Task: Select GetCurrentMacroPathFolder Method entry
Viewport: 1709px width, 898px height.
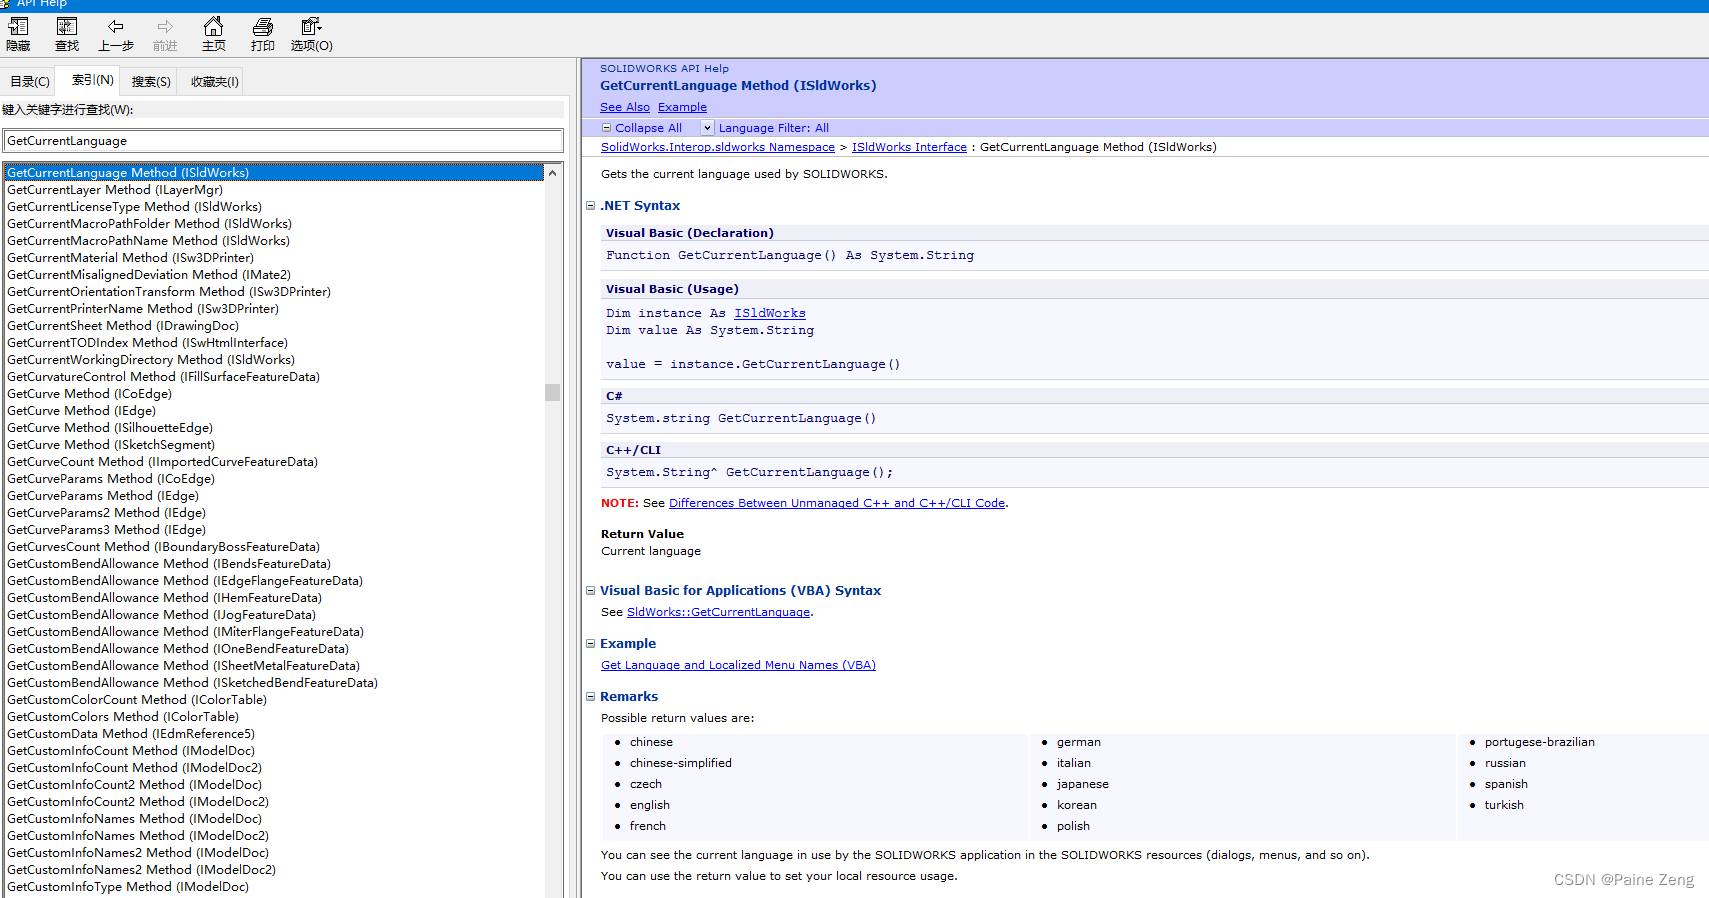Action: click(x=149, y=224)
